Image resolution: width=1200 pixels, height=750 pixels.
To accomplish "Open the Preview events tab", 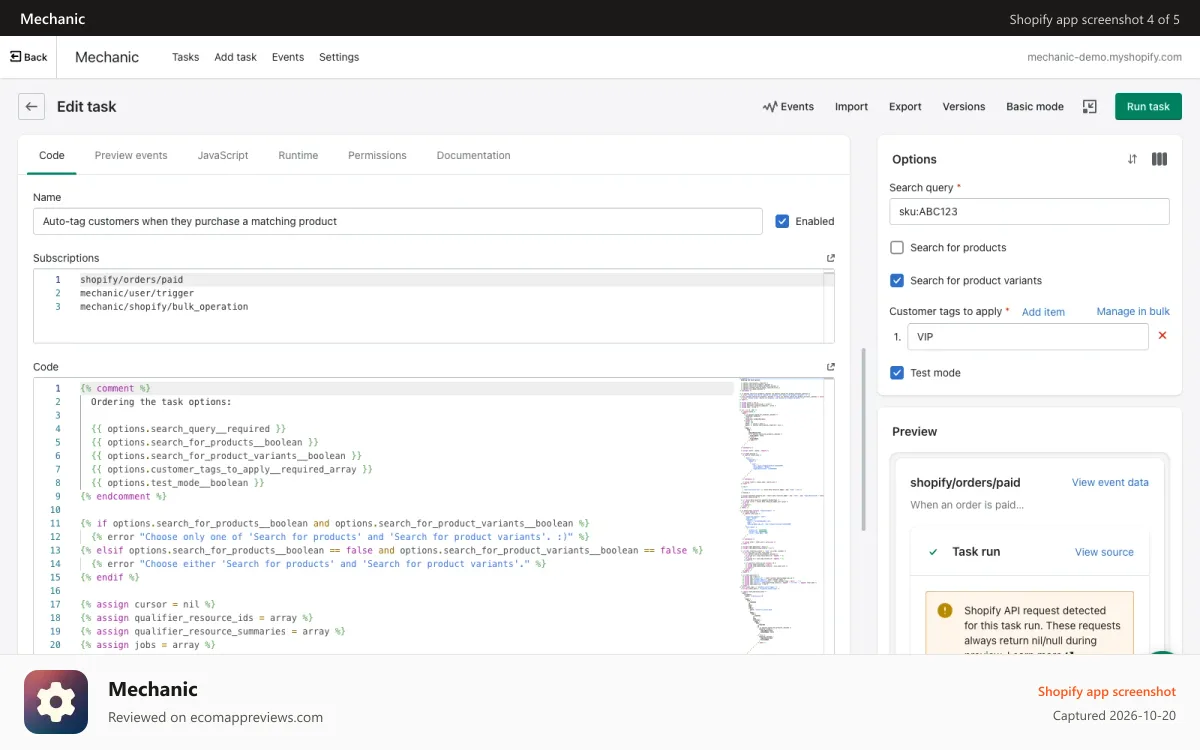I will [x=131, y=155].
